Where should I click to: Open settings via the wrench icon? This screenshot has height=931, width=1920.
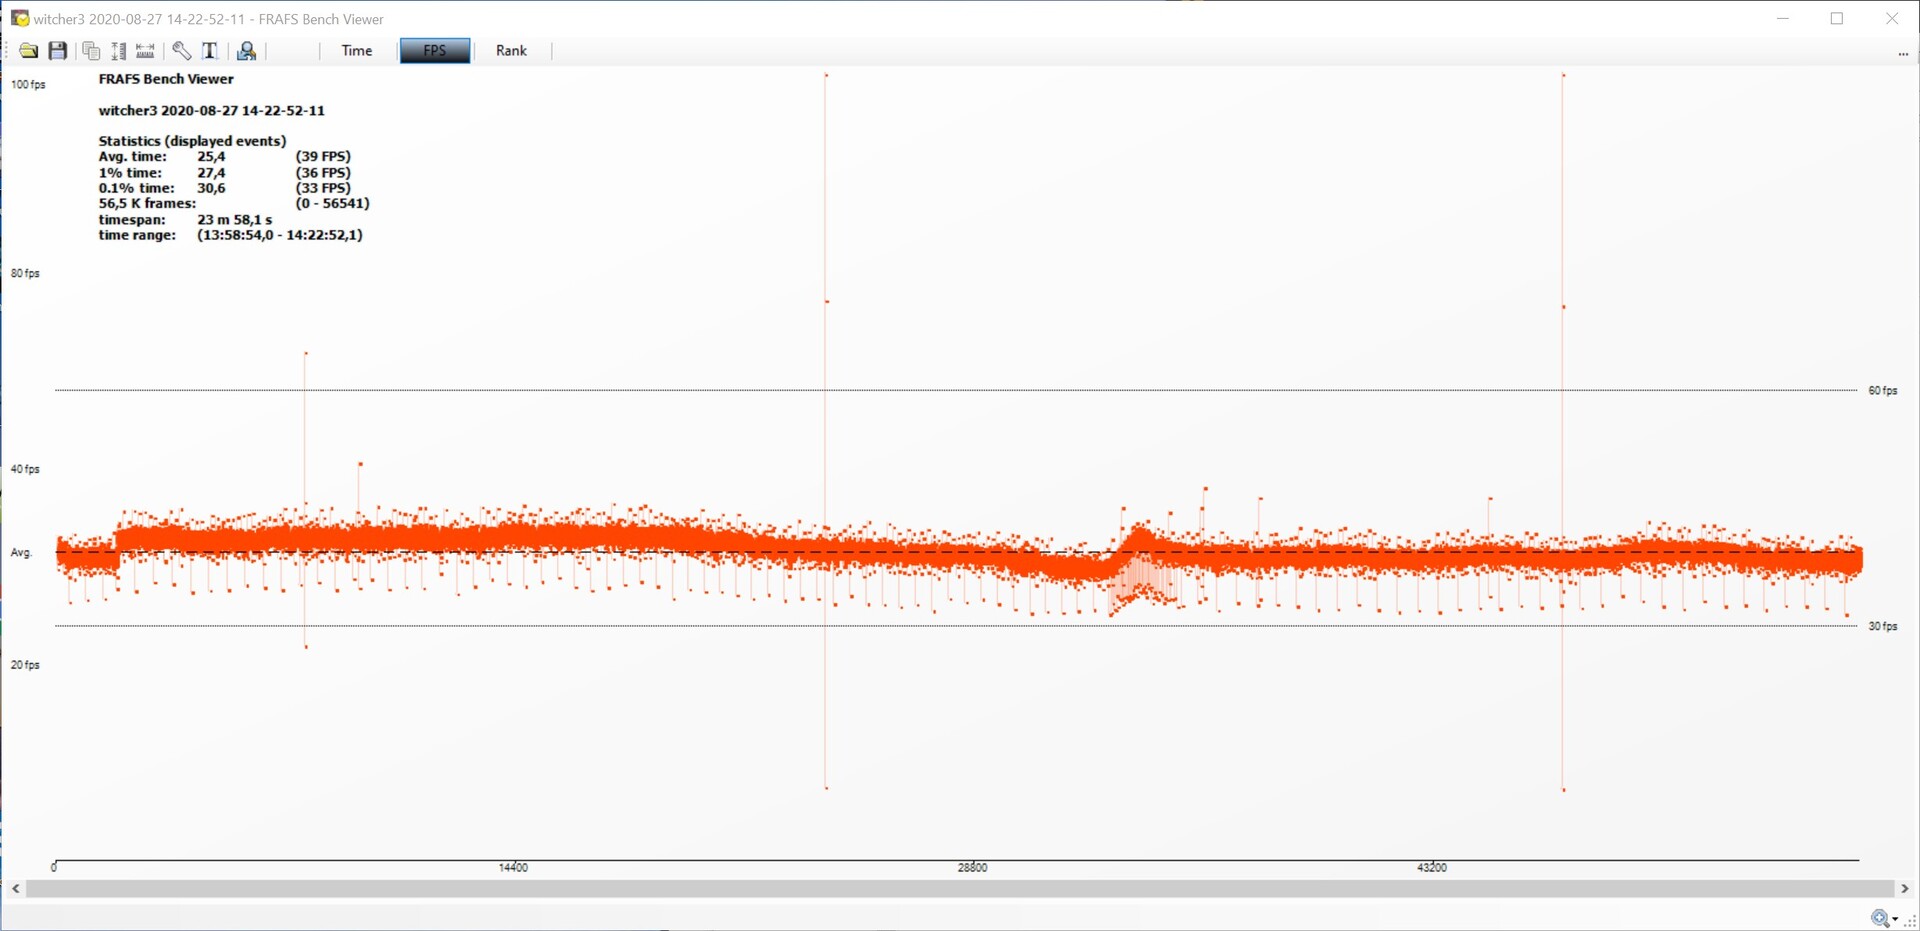click(x=181, y=51)
